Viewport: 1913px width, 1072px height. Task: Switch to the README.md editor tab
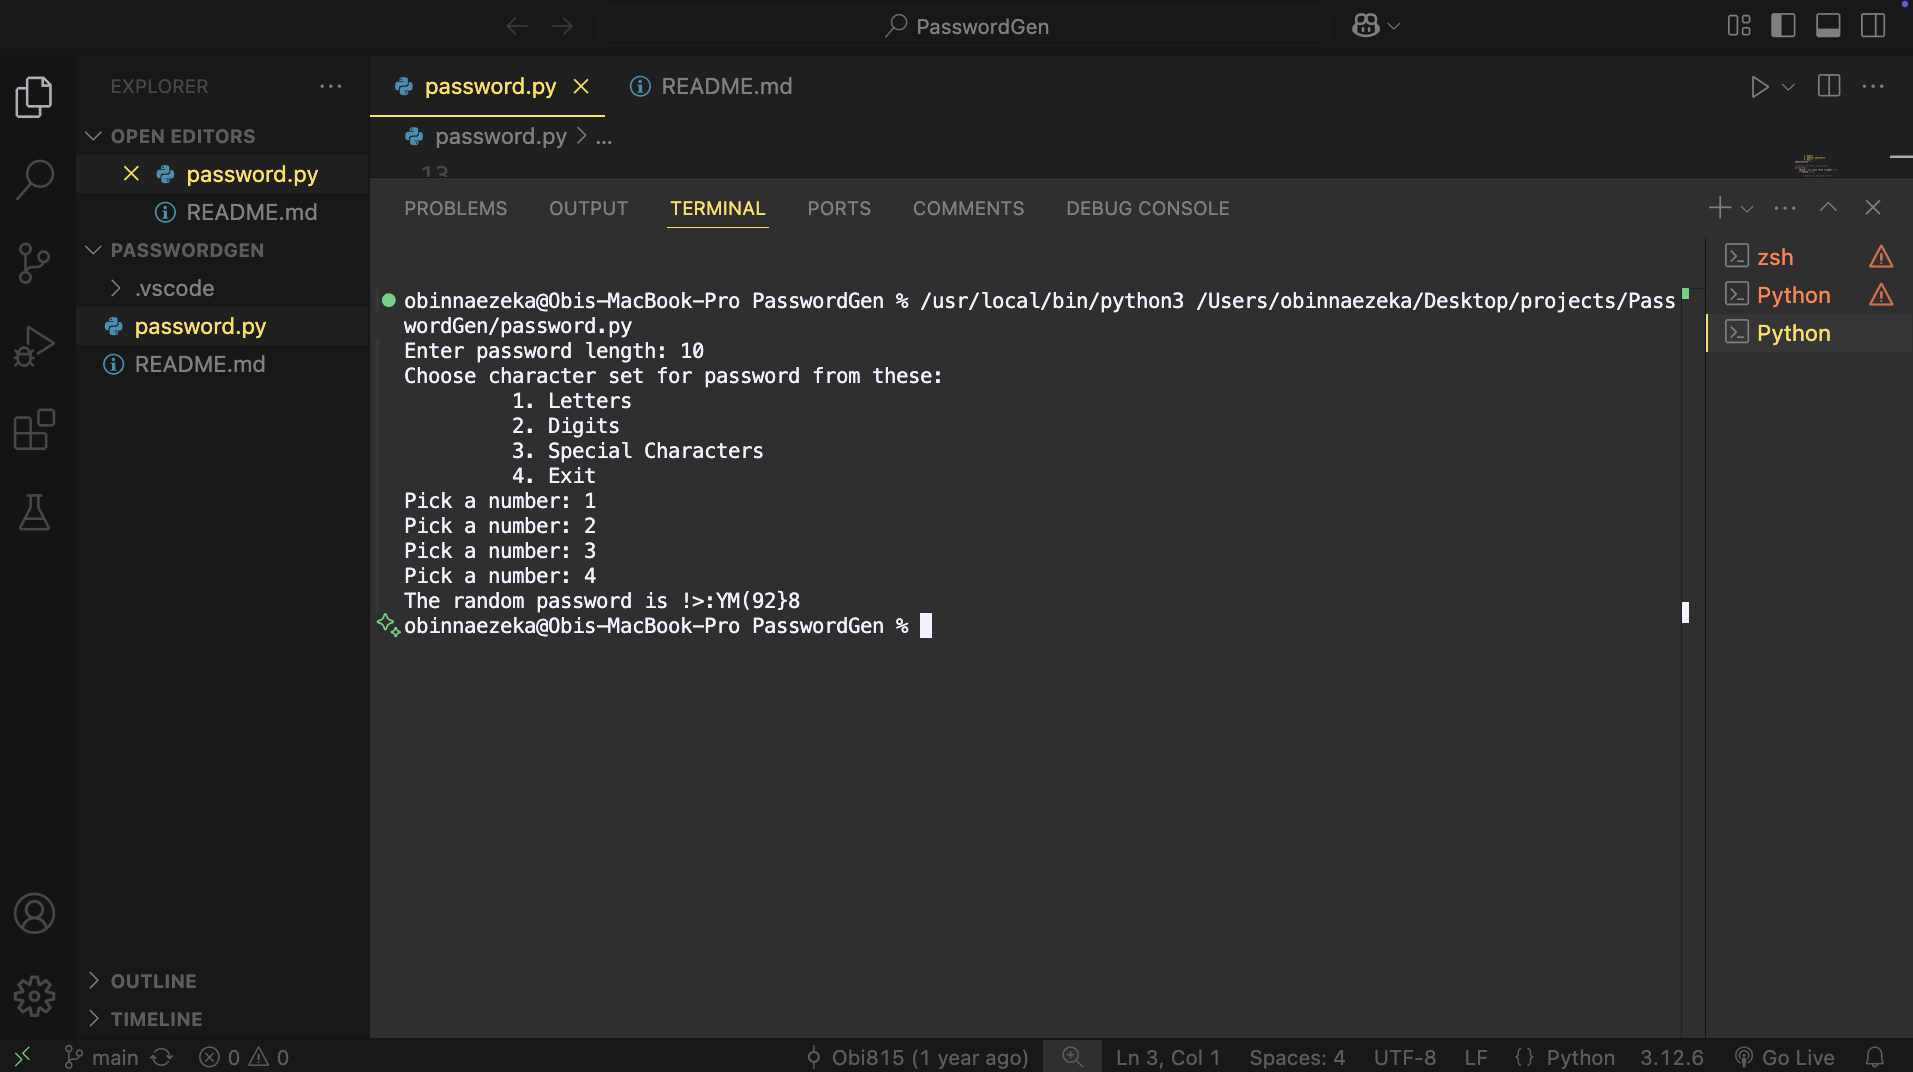coord(726,87)
